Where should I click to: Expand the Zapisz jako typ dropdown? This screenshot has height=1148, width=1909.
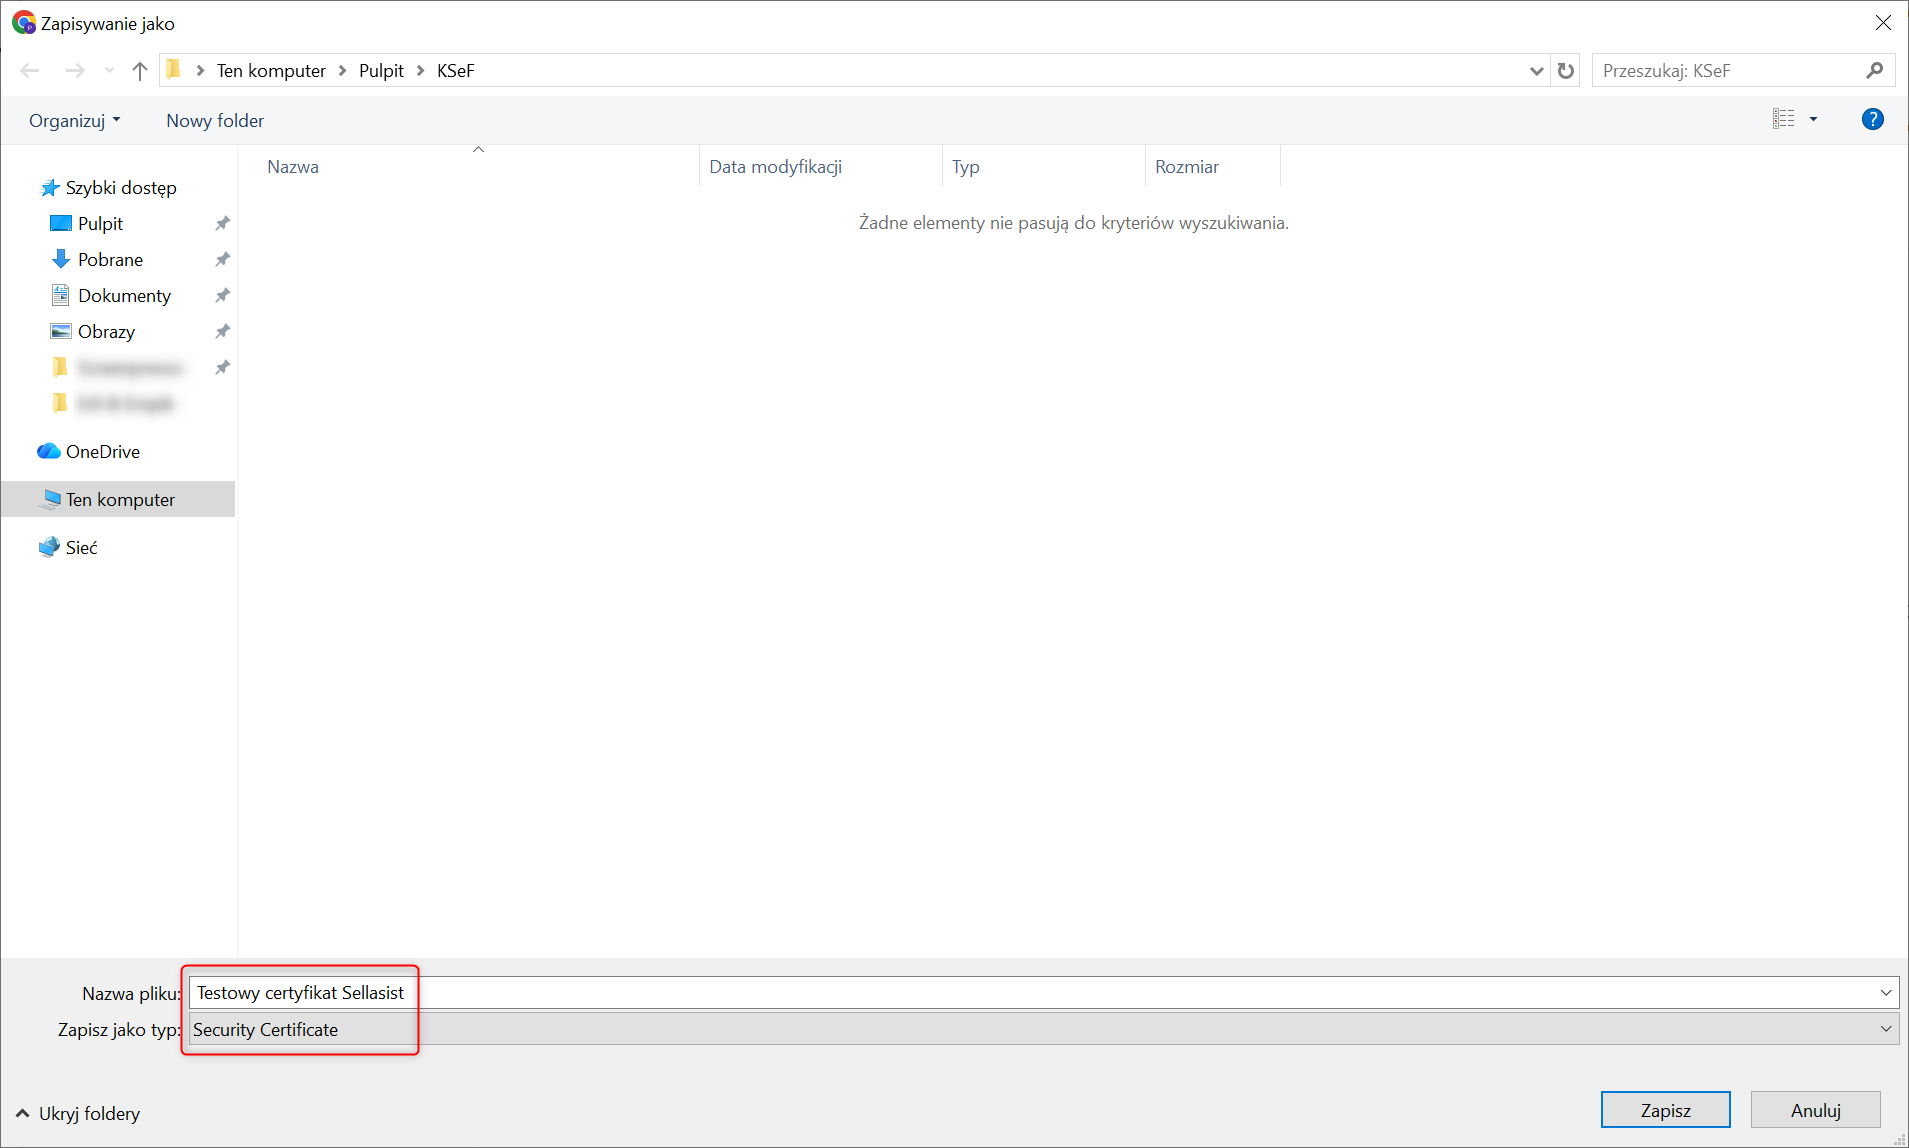1885,1029
